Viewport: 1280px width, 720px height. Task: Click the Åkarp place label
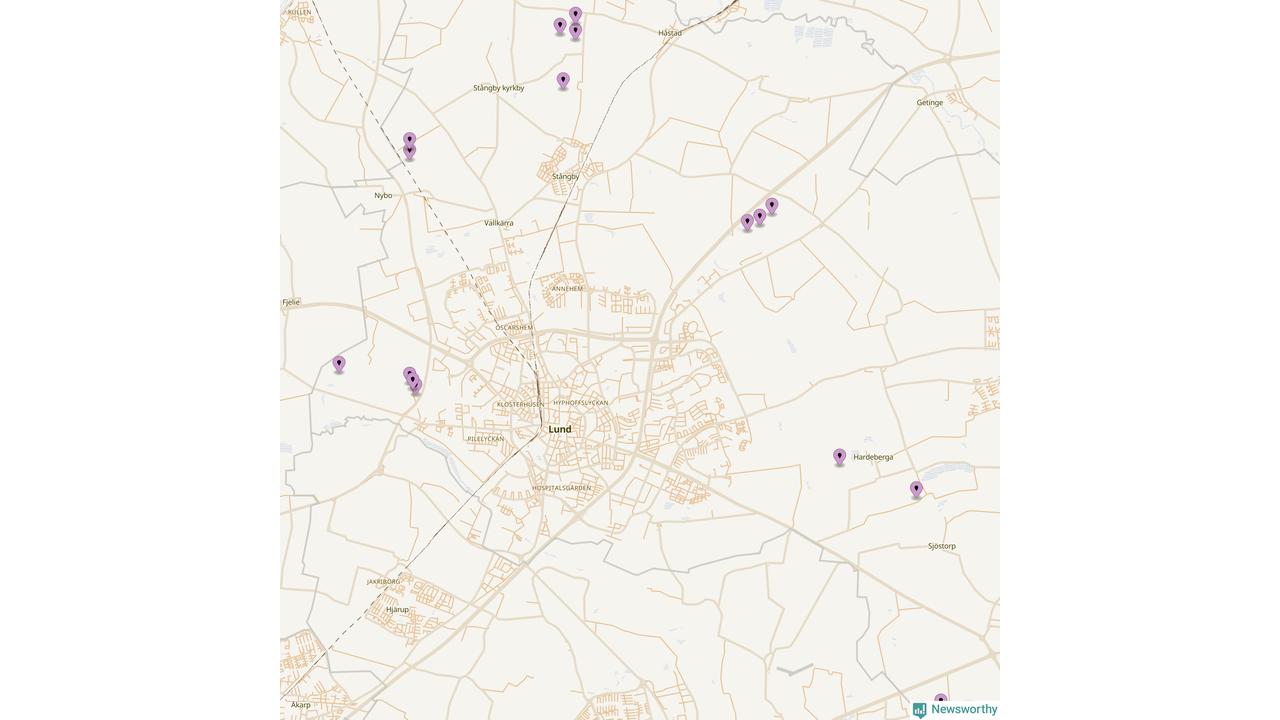pyautogui.click(x=301, y=705)
